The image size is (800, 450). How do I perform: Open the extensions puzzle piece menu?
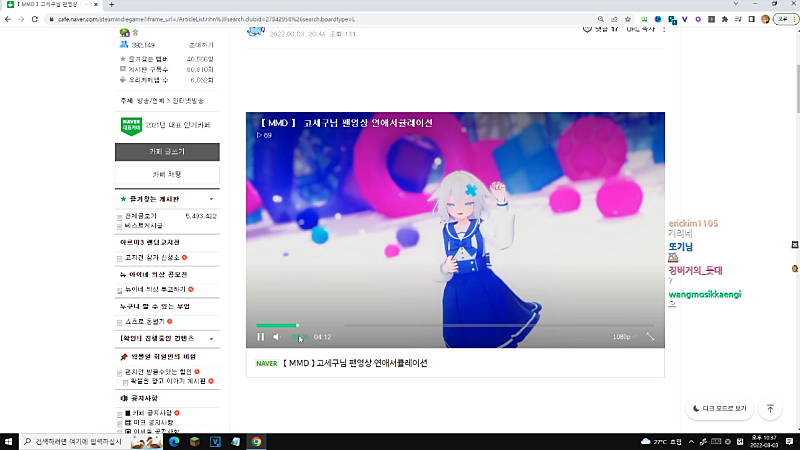(x=724, y=19)
